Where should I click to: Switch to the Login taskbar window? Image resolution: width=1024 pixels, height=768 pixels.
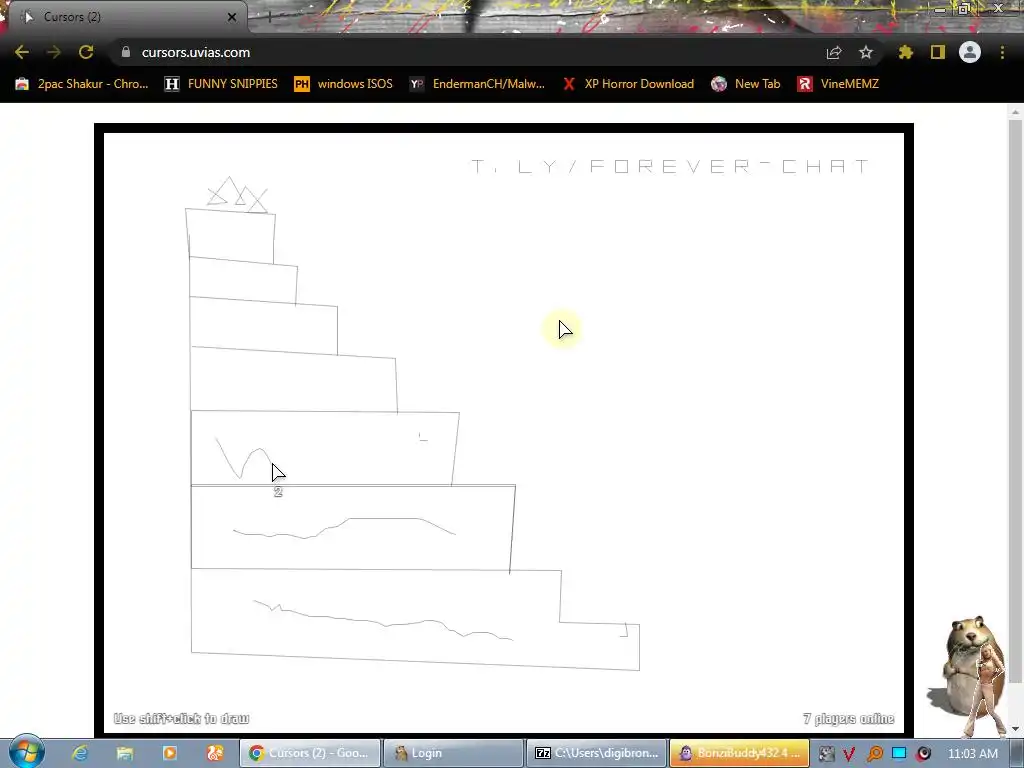click(x=453, y=753)
